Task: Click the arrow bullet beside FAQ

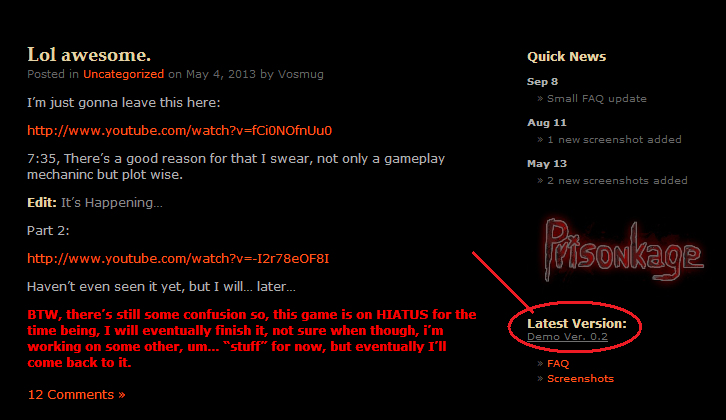Action: click(540, 364)
